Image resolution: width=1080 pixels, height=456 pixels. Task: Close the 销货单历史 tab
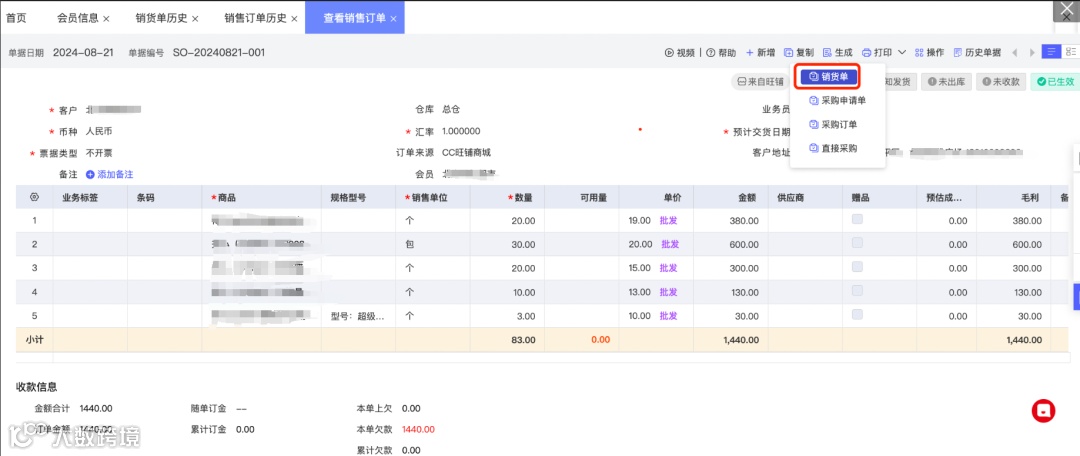click(195, 19)
